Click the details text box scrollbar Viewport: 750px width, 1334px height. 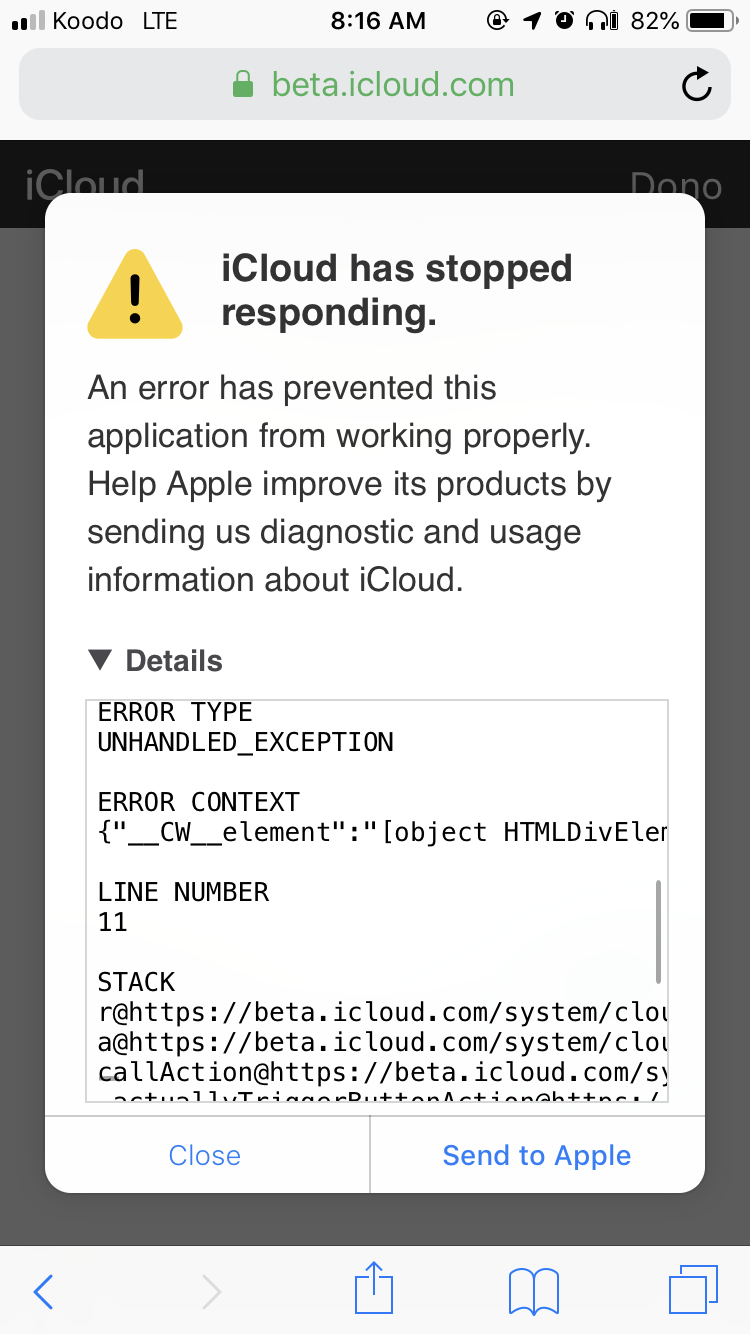658,931
